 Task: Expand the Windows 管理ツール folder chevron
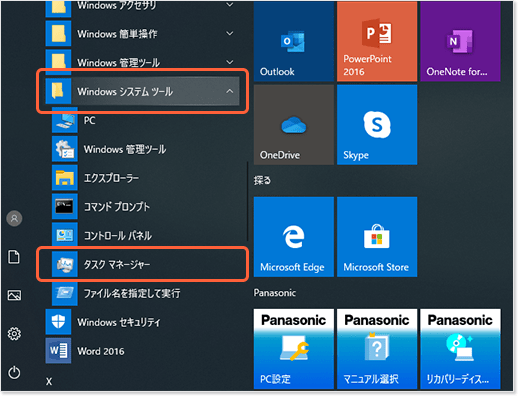(x=229, y=62)
